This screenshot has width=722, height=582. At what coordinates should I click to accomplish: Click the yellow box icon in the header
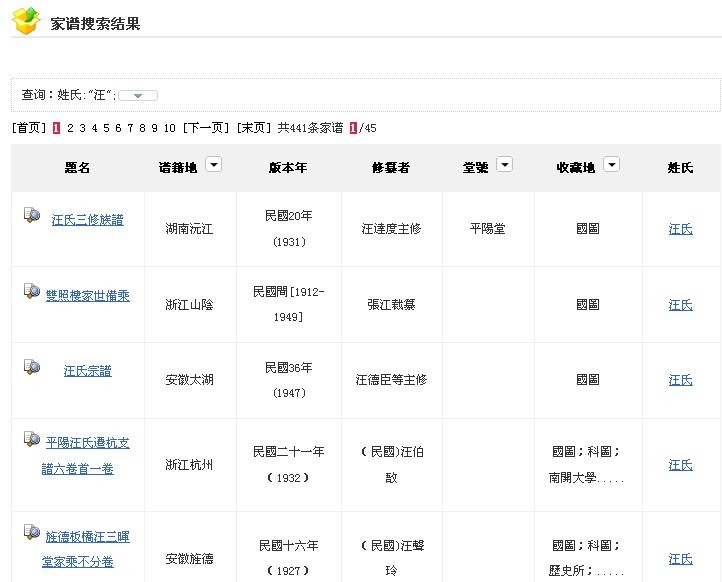click(26, 20)
